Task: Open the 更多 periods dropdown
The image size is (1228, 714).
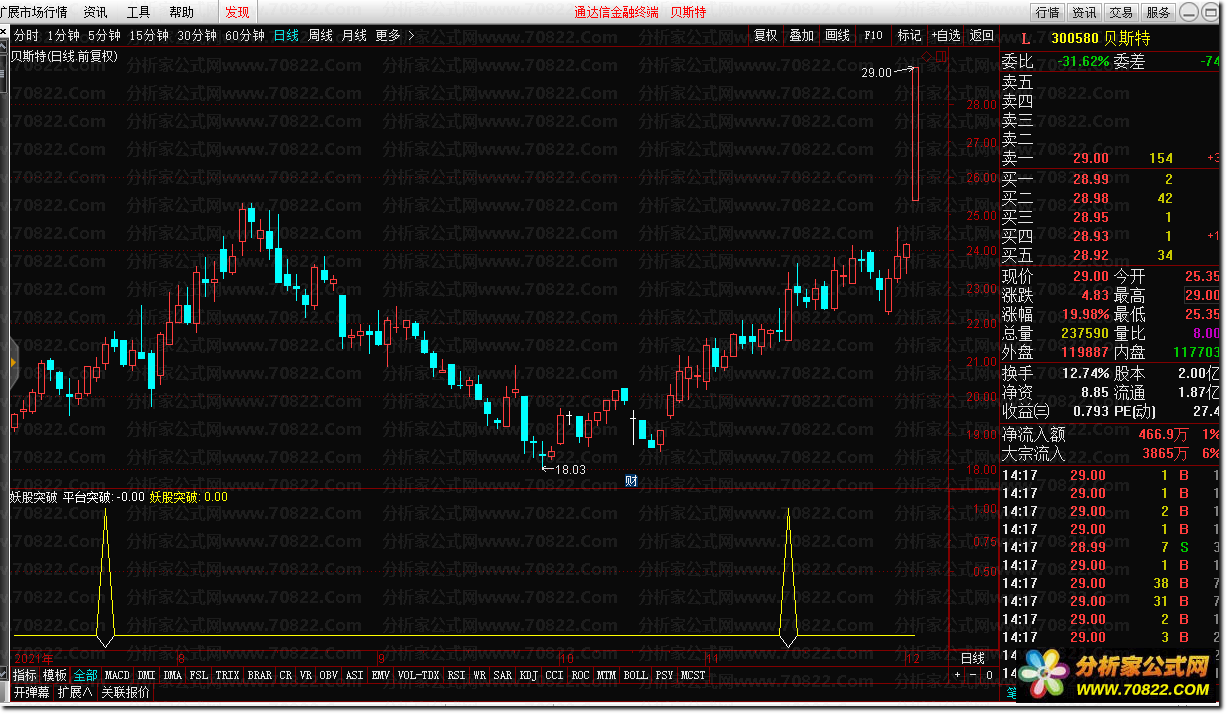Action: coord(393,35)
